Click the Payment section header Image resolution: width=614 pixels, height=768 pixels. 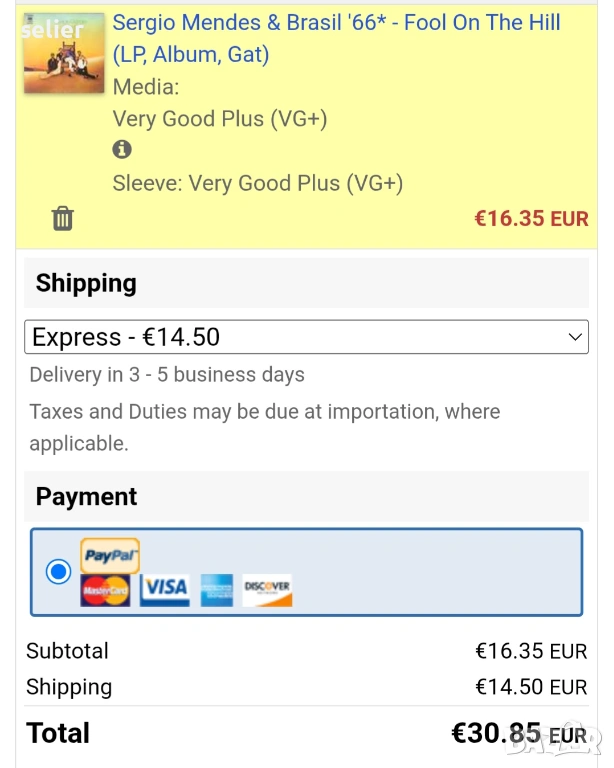pyautogui.click(x=87, y=497)
